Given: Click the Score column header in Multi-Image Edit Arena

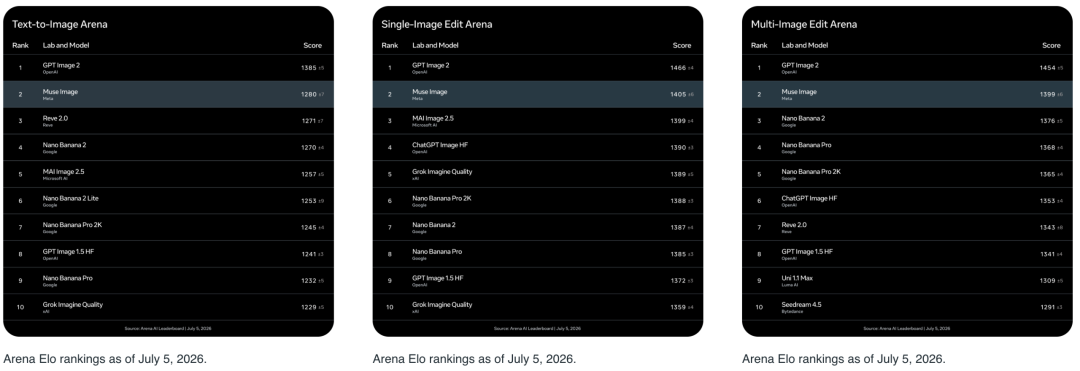Looking at the screenshot, I should [1051, 45].
